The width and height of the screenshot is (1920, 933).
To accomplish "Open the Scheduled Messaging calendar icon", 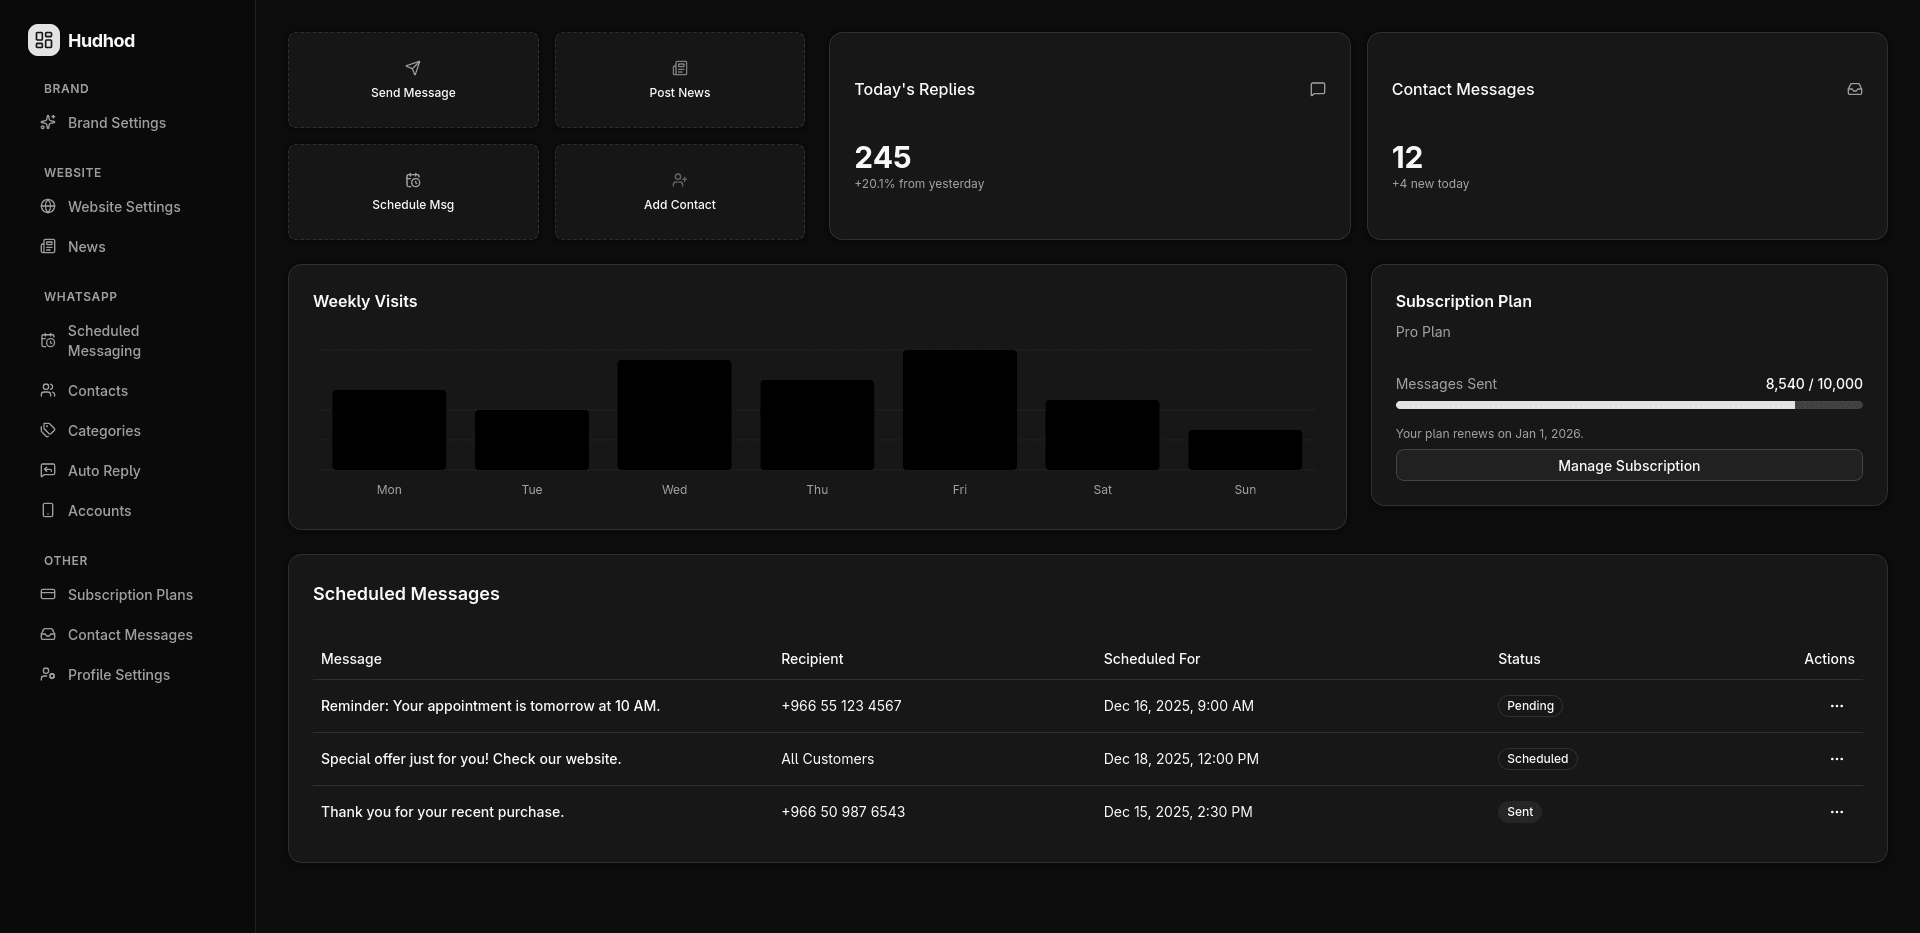I will [48, 340].
